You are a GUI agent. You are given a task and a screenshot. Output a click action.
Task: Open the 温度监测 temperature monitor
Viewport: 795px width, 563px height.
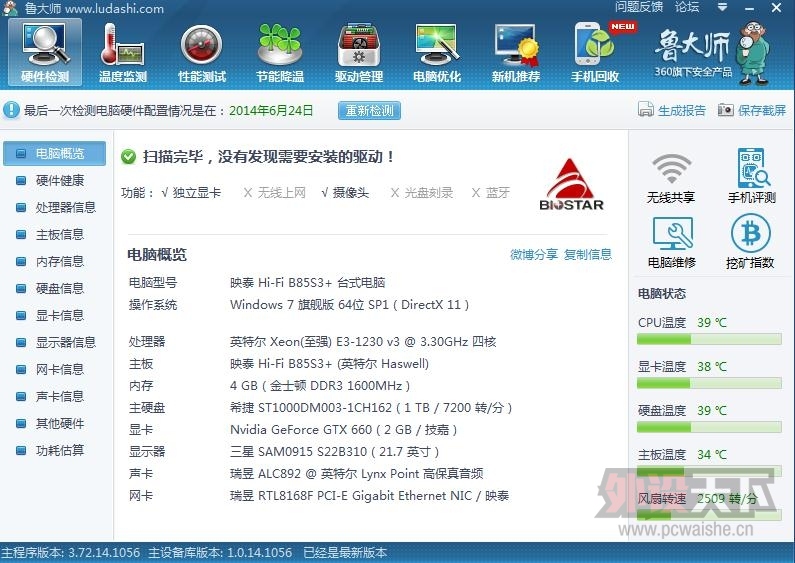pyautogui.click(x=123, y=53)
